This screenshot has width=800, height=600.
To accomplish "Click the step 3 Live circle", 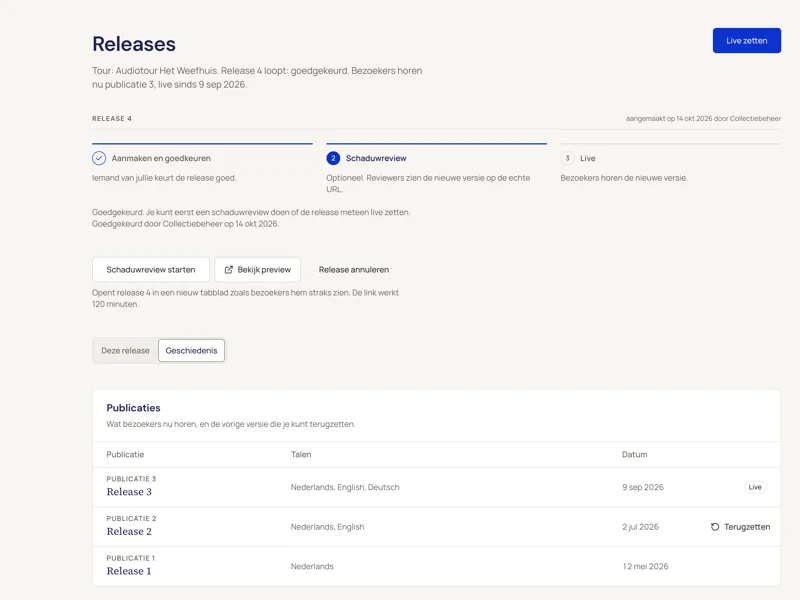I will point(567,158).
